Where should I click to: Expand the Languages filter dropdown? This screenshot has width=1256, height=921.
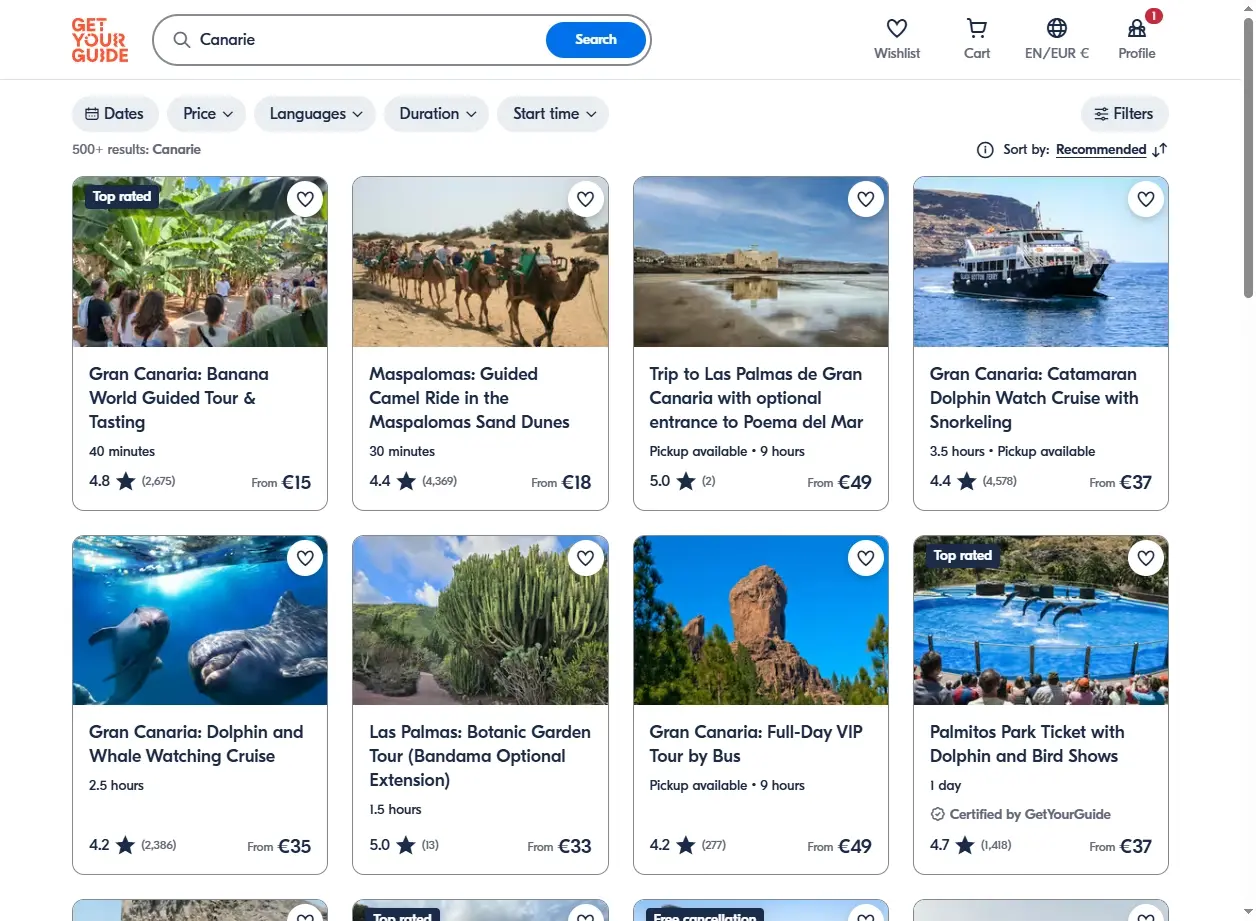click(315, 114)
